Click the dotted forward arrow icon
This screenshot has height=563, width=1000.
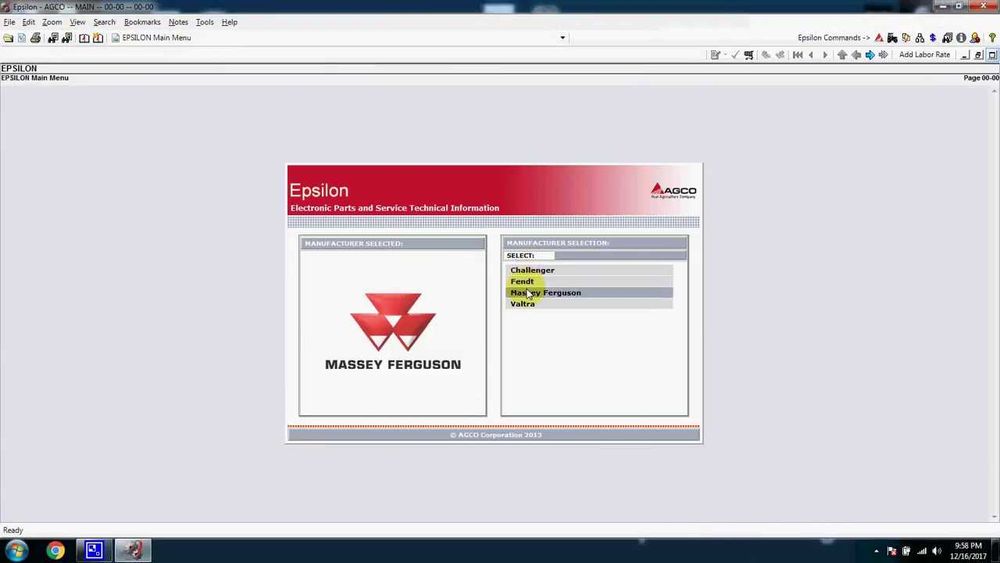883,55
